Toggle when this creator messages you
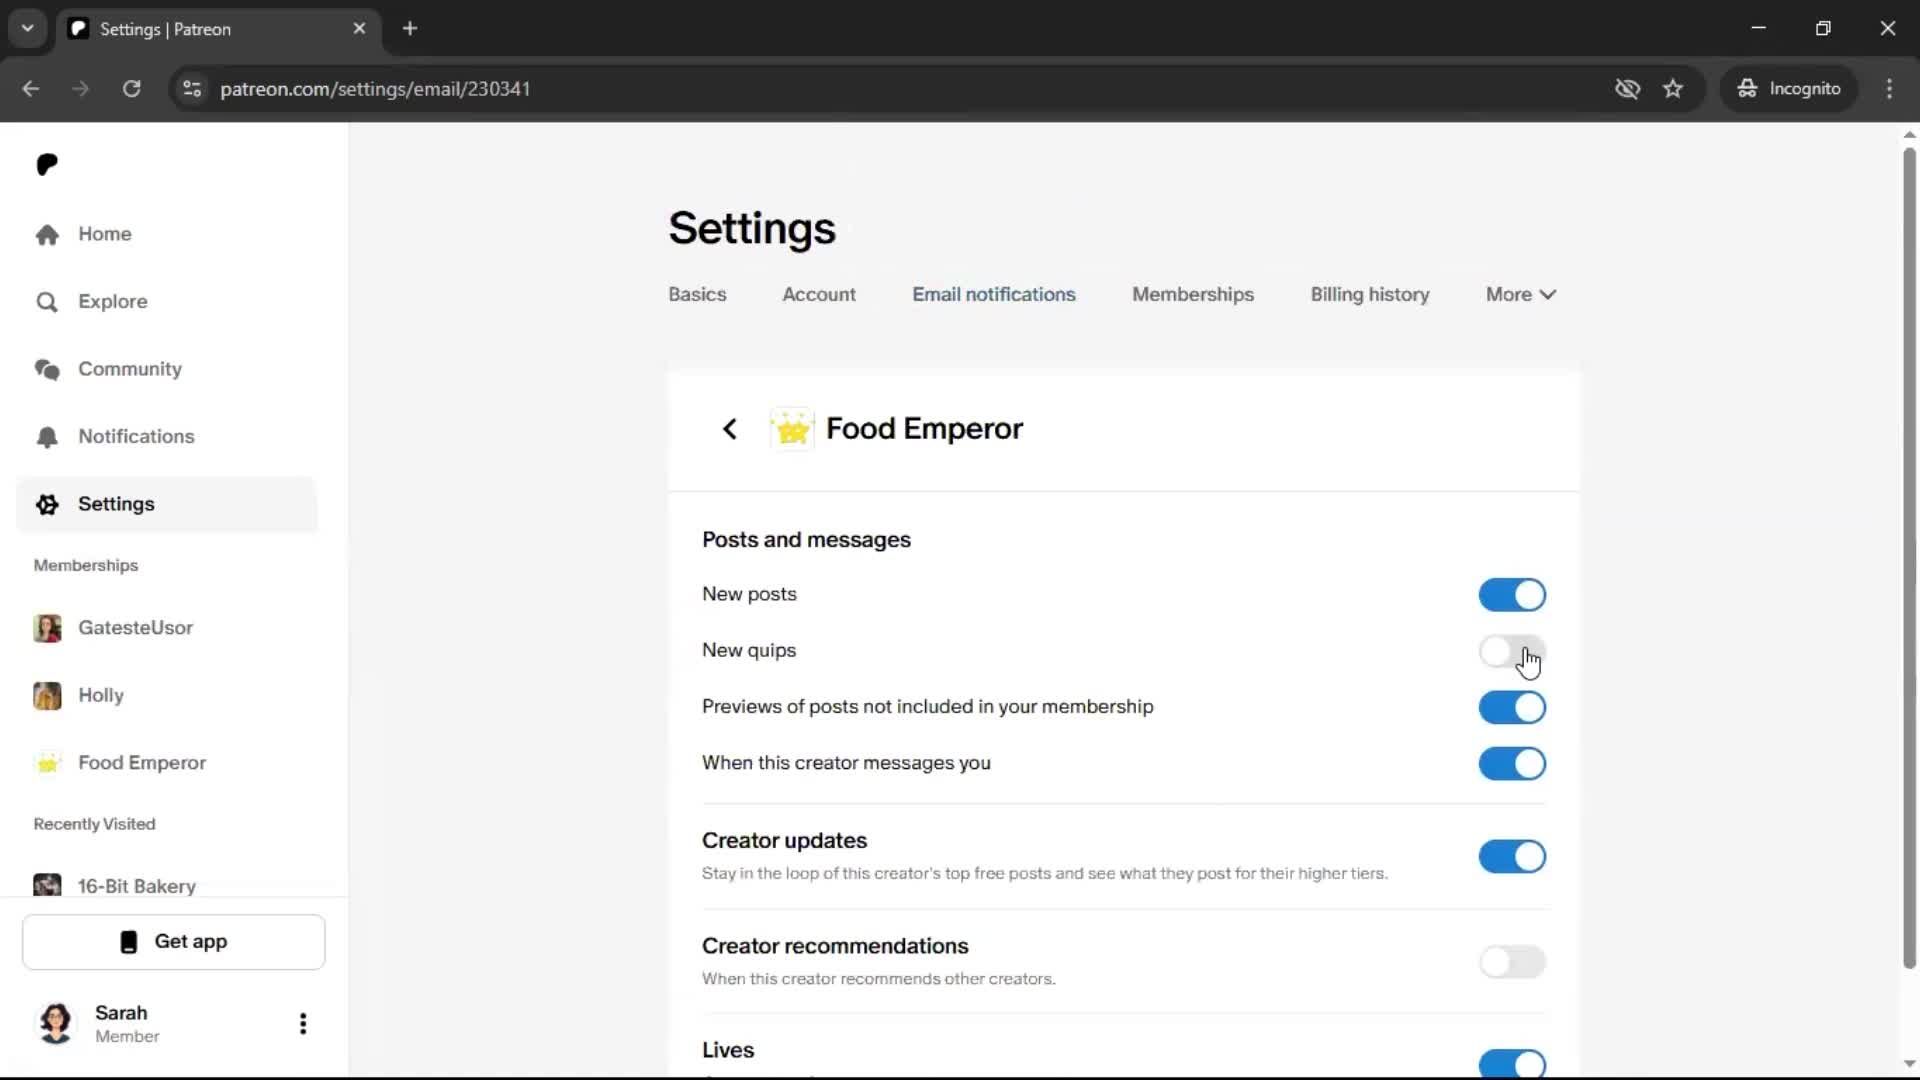 click(1512, 764)
